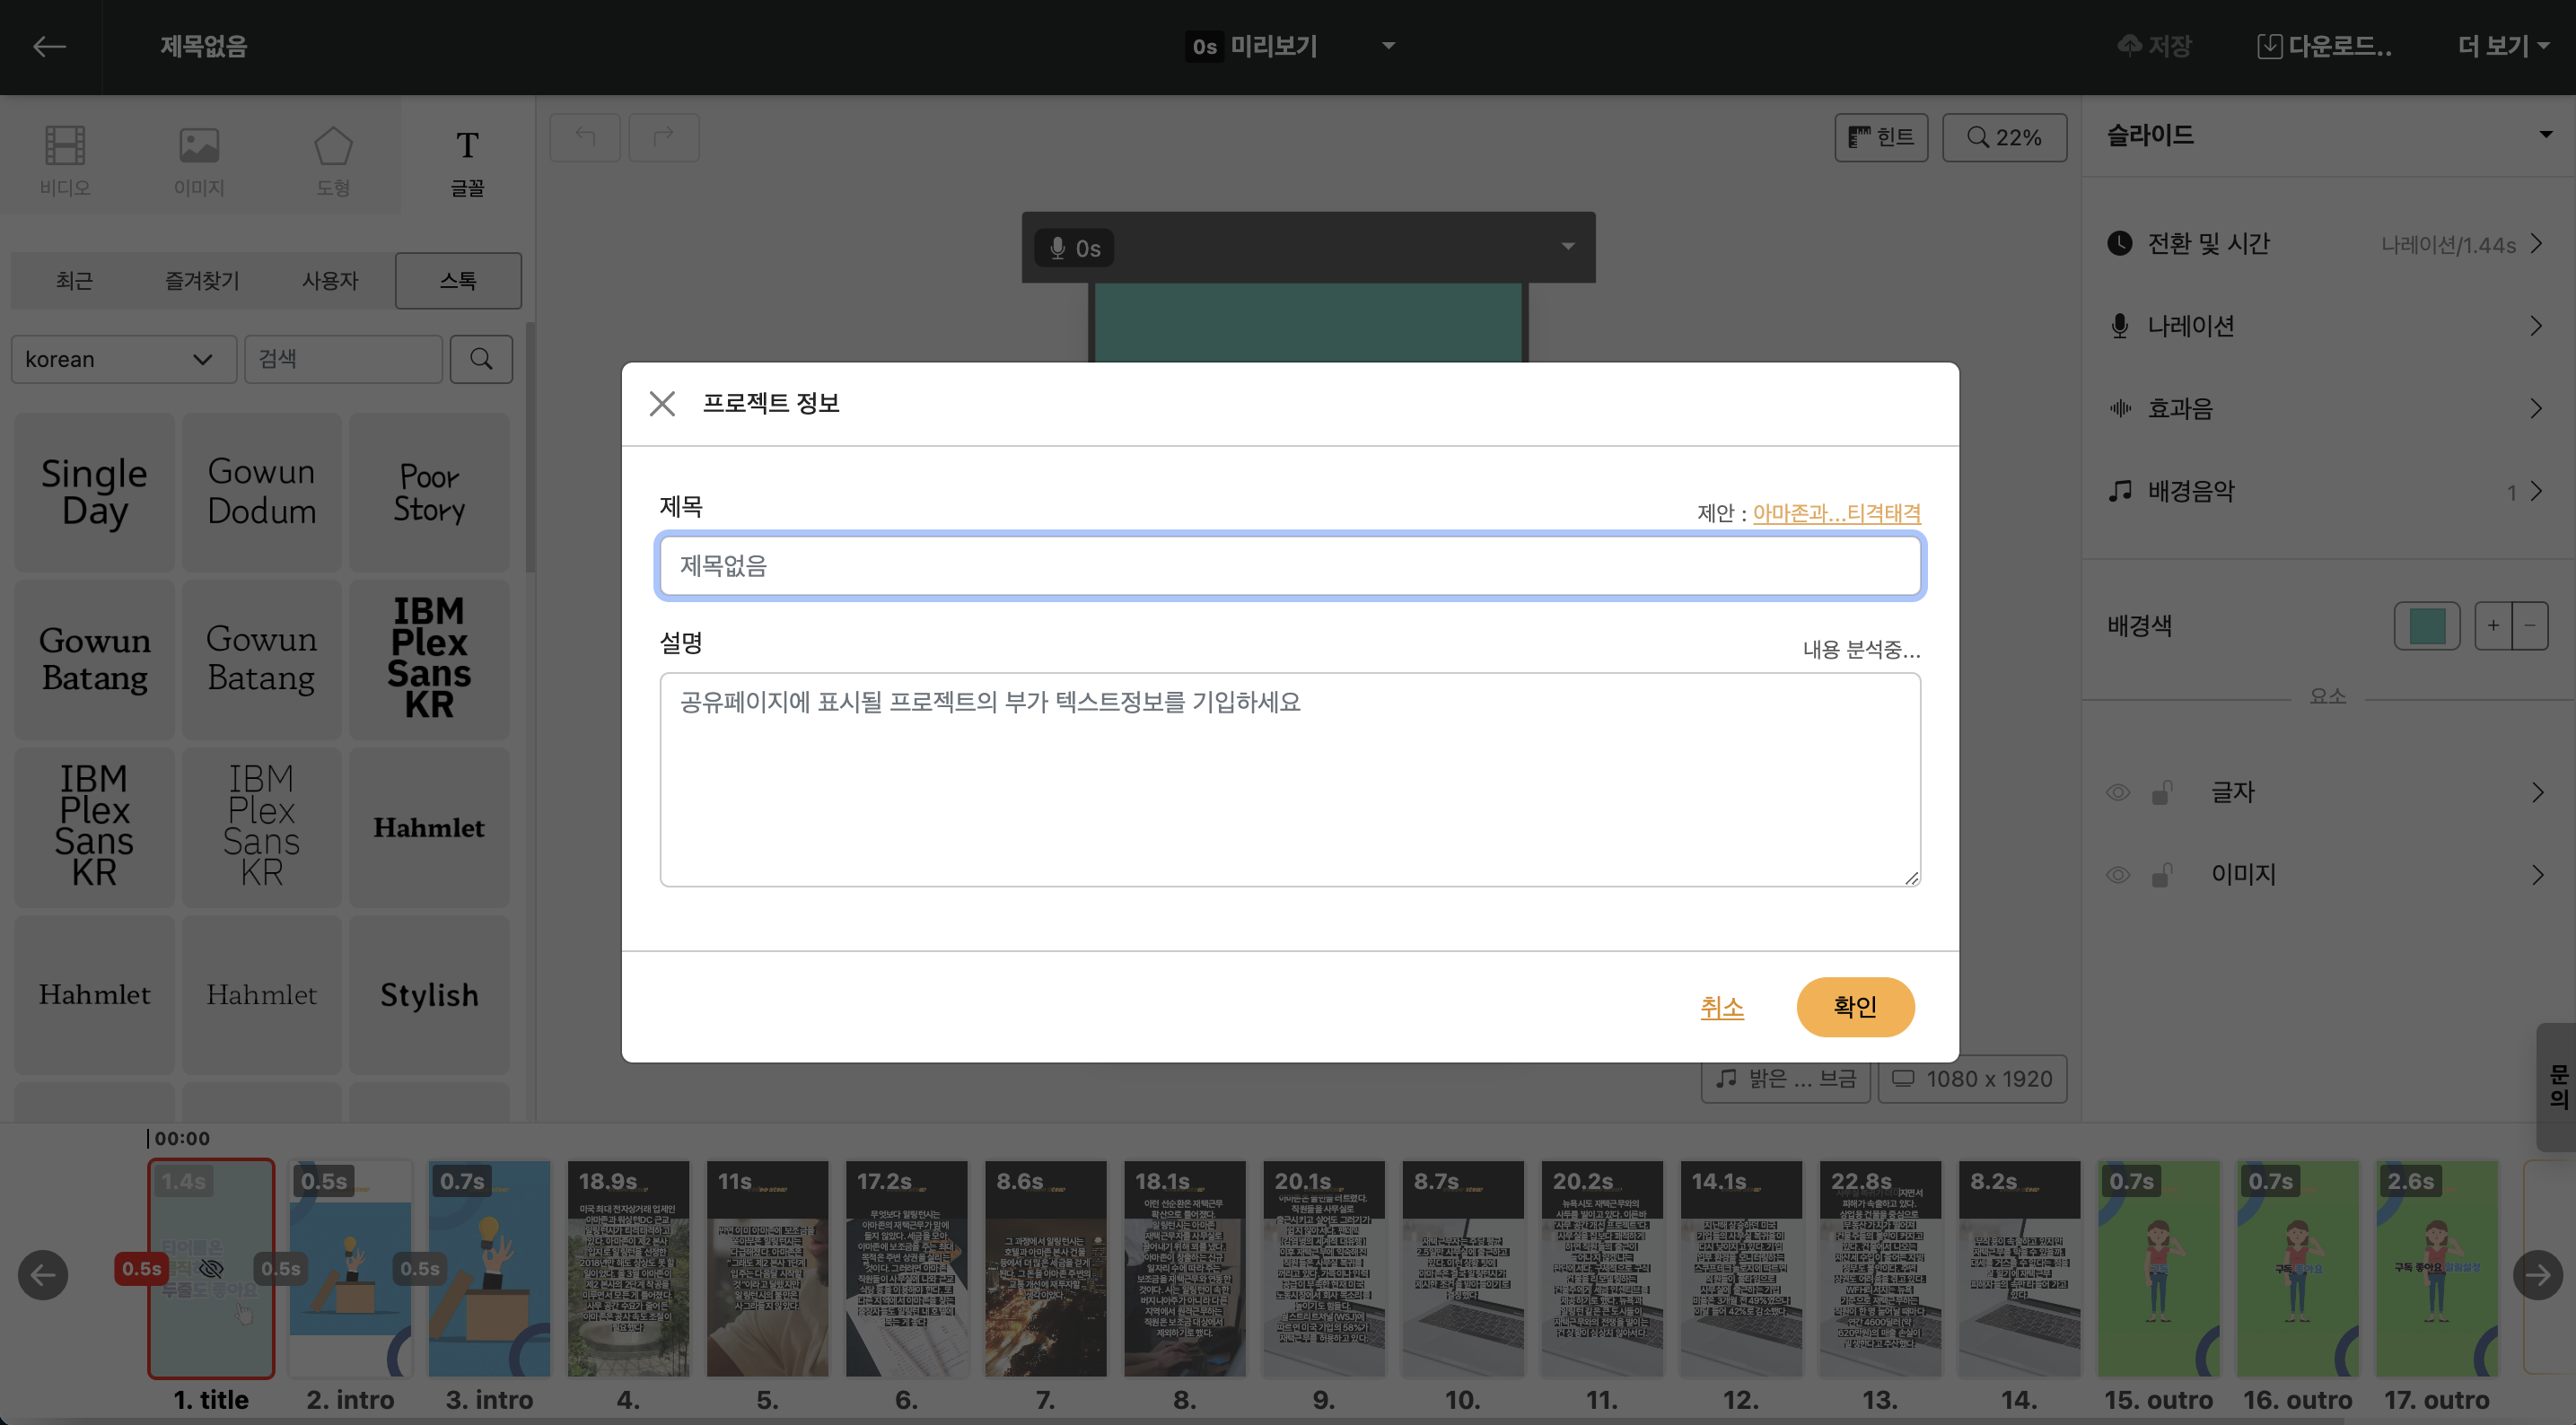Screen dimensions: 2576x1425
Task: Open the 22% zoom control
Action: (2004, 137)
